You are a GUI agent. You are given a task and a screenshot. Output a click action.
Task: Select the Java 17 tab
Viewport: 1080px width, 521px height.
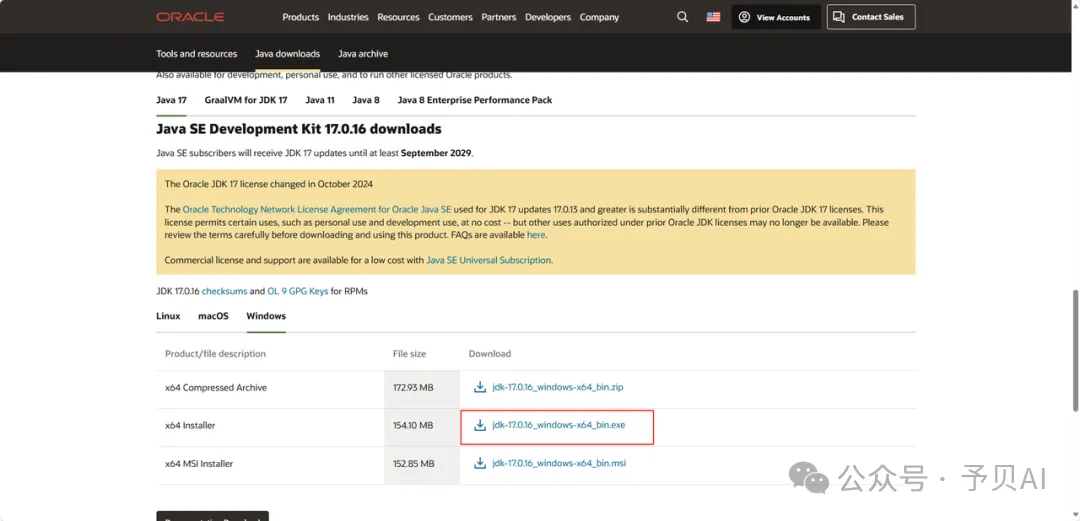tap(172, 100)
